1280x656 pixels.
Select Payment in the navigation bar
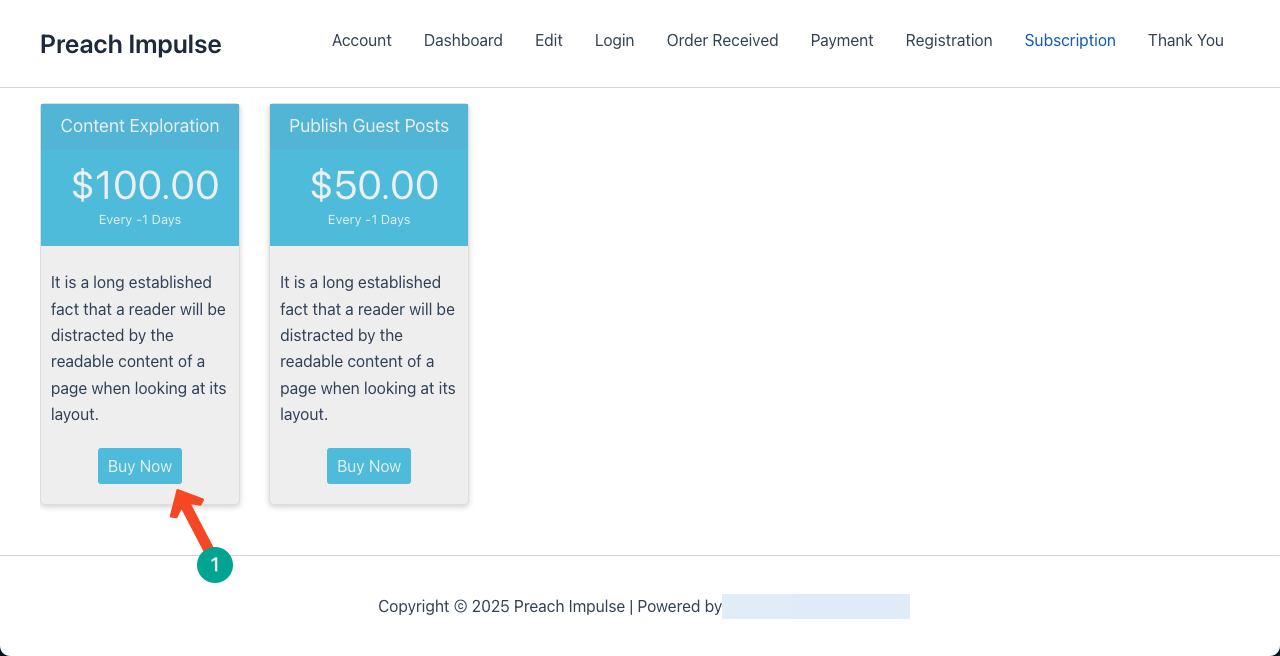pyautogui.click(x=842, y=40)
